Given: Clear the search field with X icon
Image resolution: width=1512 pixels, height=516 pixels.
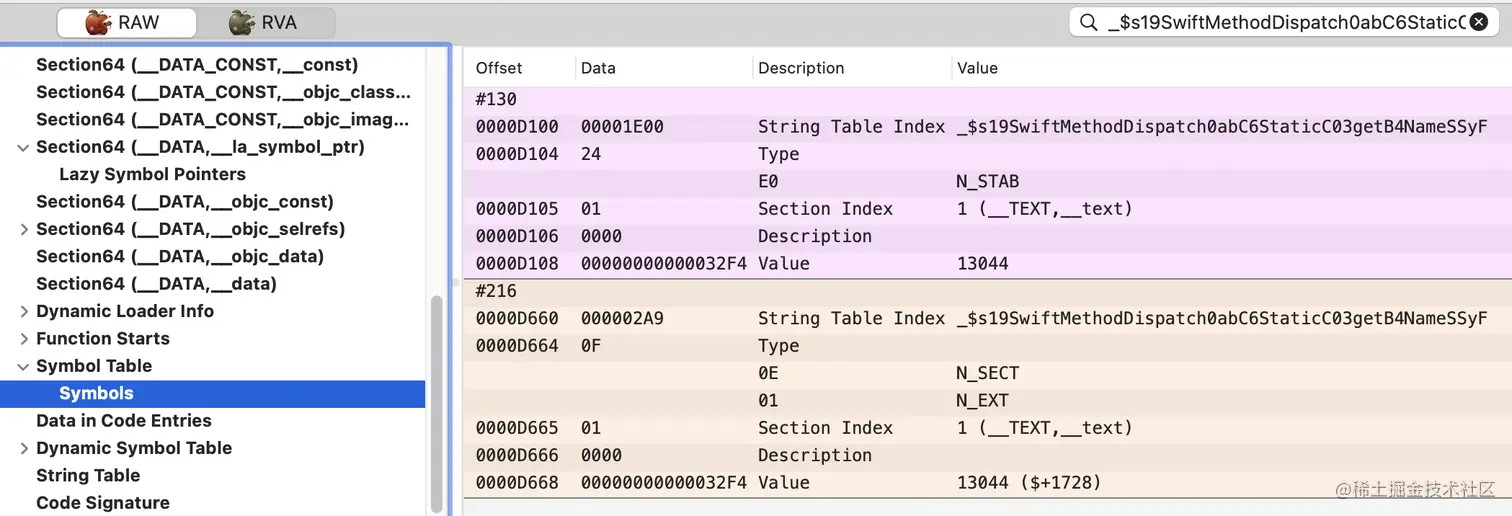Looking at the screenshot, I should tap(1478, 22).
